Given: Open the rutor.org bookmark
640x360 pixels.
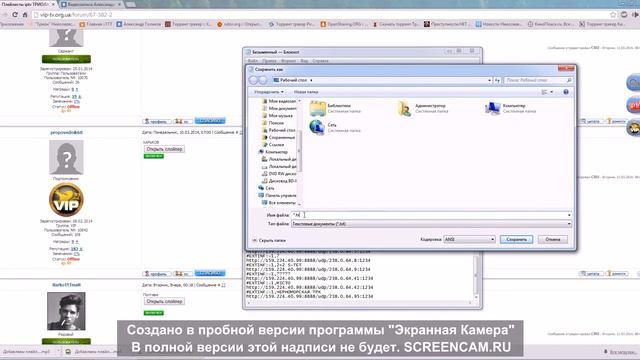Looking at the screenshot, I should click(239, 24).
